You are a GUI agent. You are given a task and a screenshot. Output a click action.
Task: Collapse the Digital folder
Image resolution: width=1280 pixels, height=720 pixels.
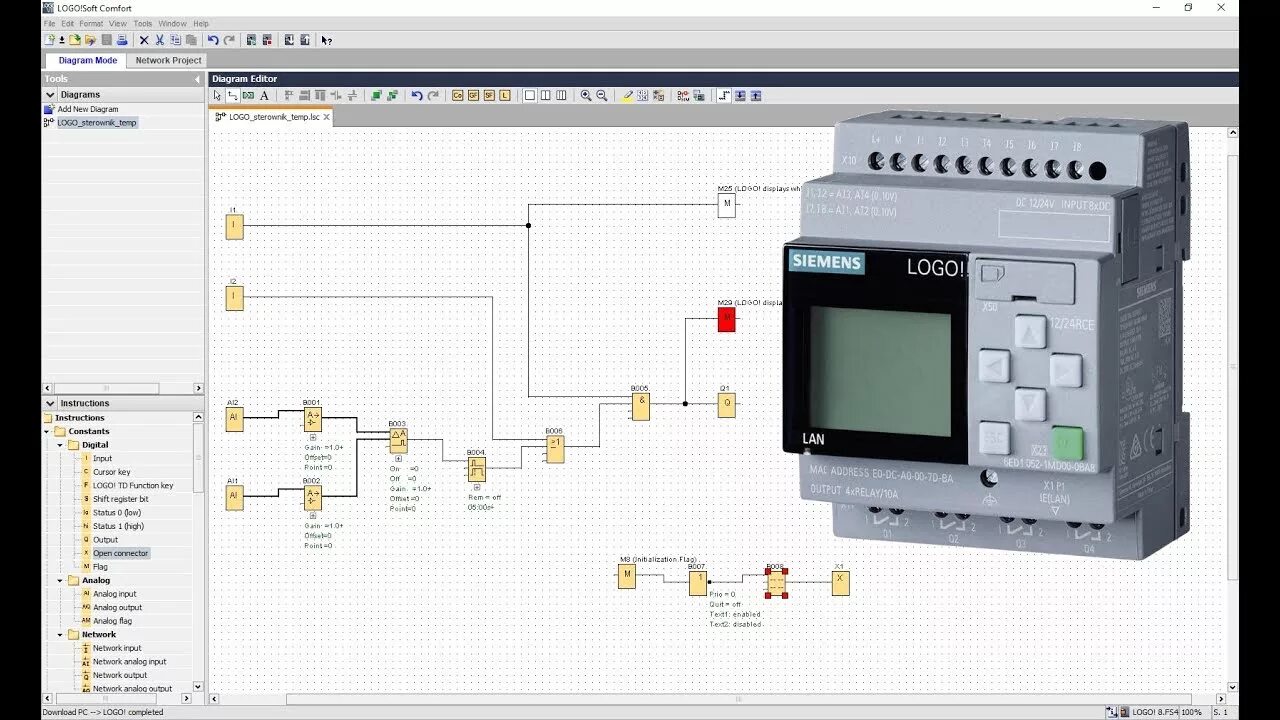[60, 445]
